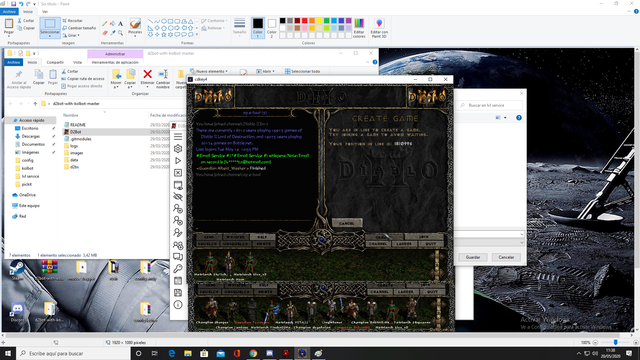Click Cambiar tamaño in the Imagen group

click(x=79, y=28)
